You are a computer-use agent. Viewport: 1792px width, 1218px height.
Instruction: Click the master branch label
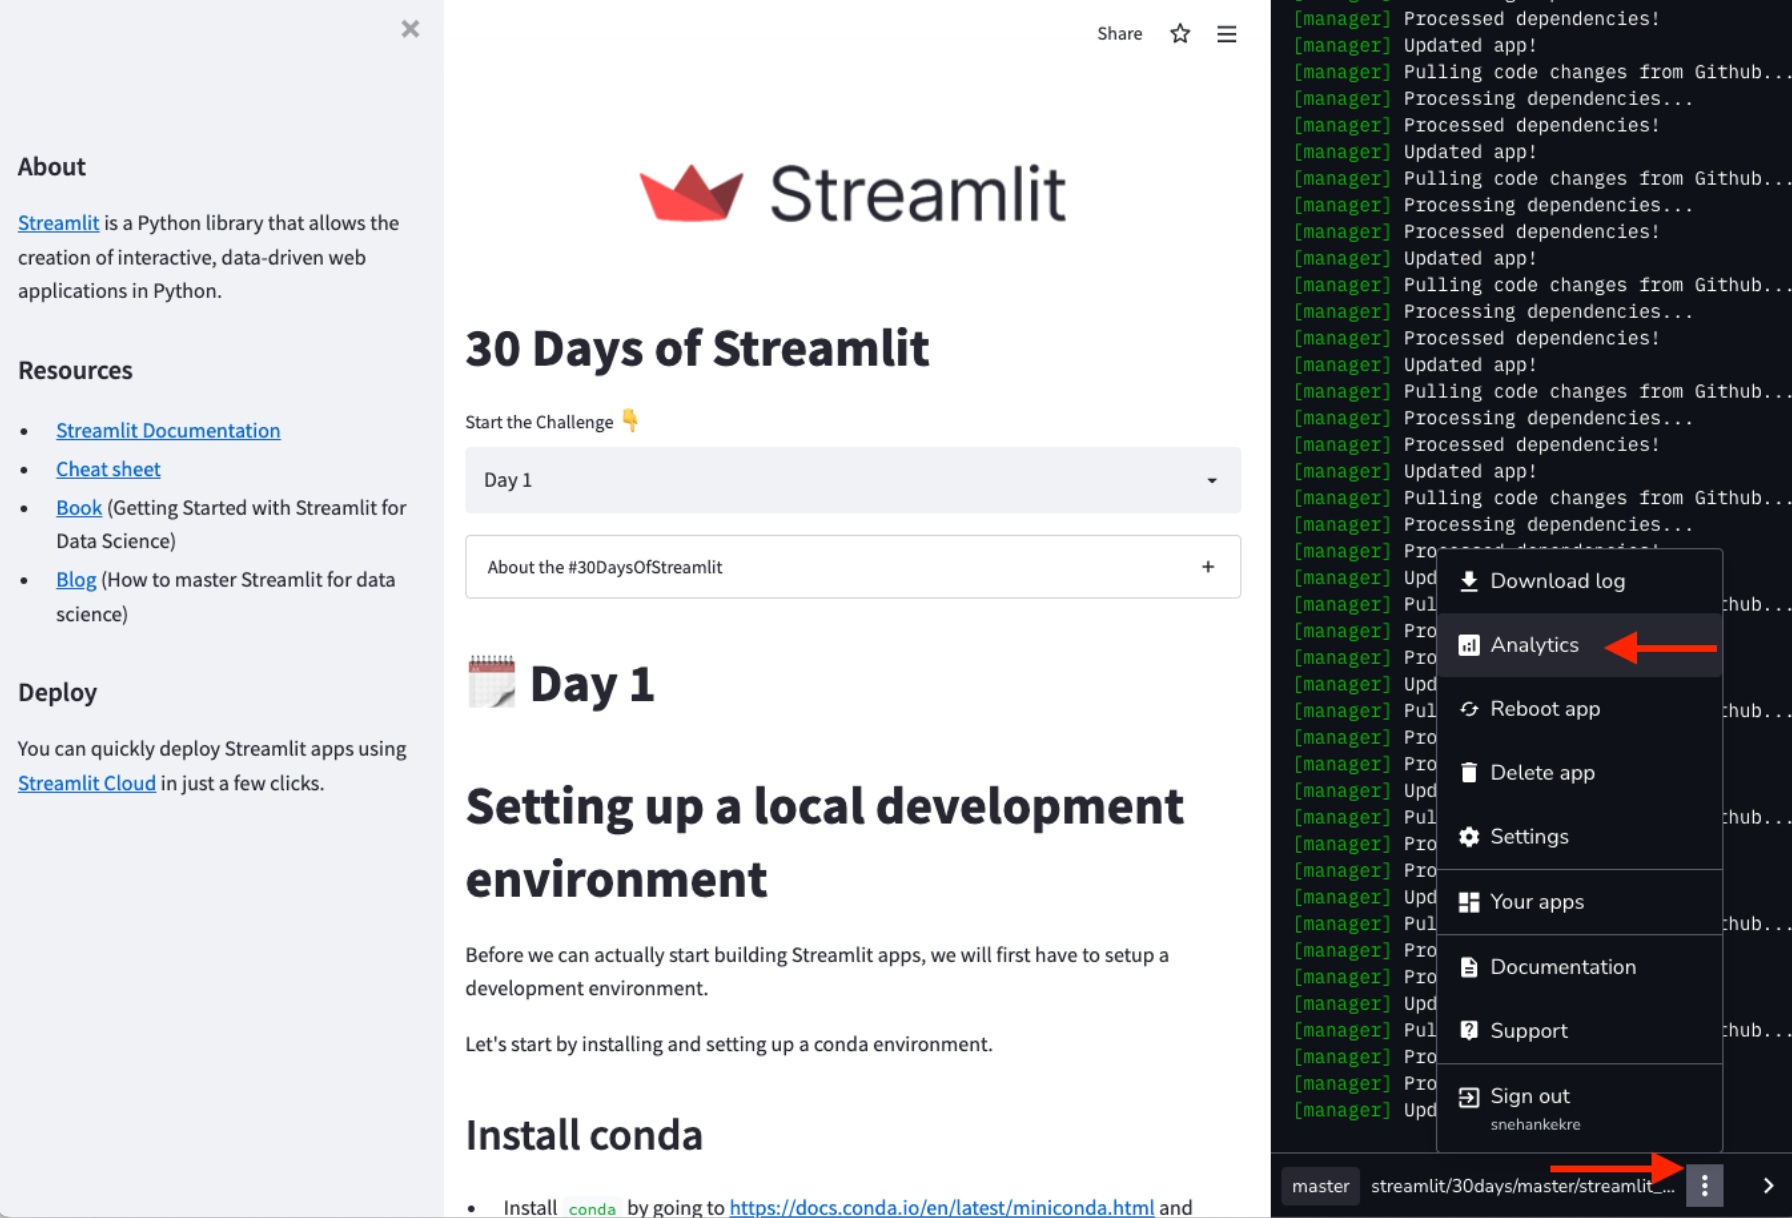tap(1320, 1186)
